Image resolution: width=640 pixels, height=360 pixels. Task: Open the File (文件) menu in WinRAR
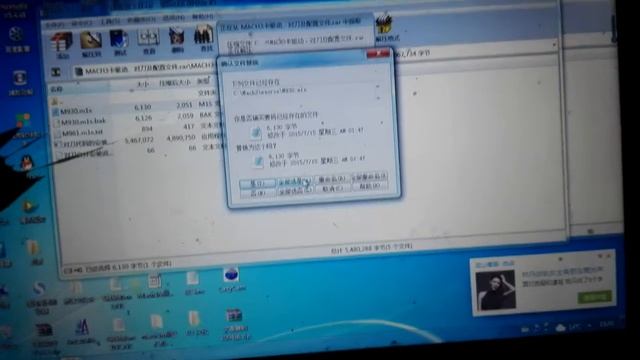pos(56,25)
